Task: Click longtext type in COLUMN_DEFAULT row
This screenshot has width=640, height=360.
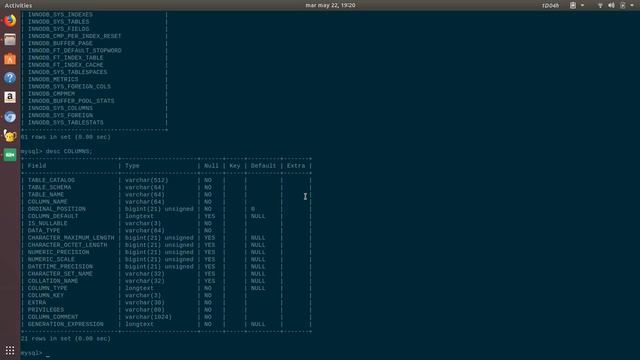Action: click(x=140, y=216)
